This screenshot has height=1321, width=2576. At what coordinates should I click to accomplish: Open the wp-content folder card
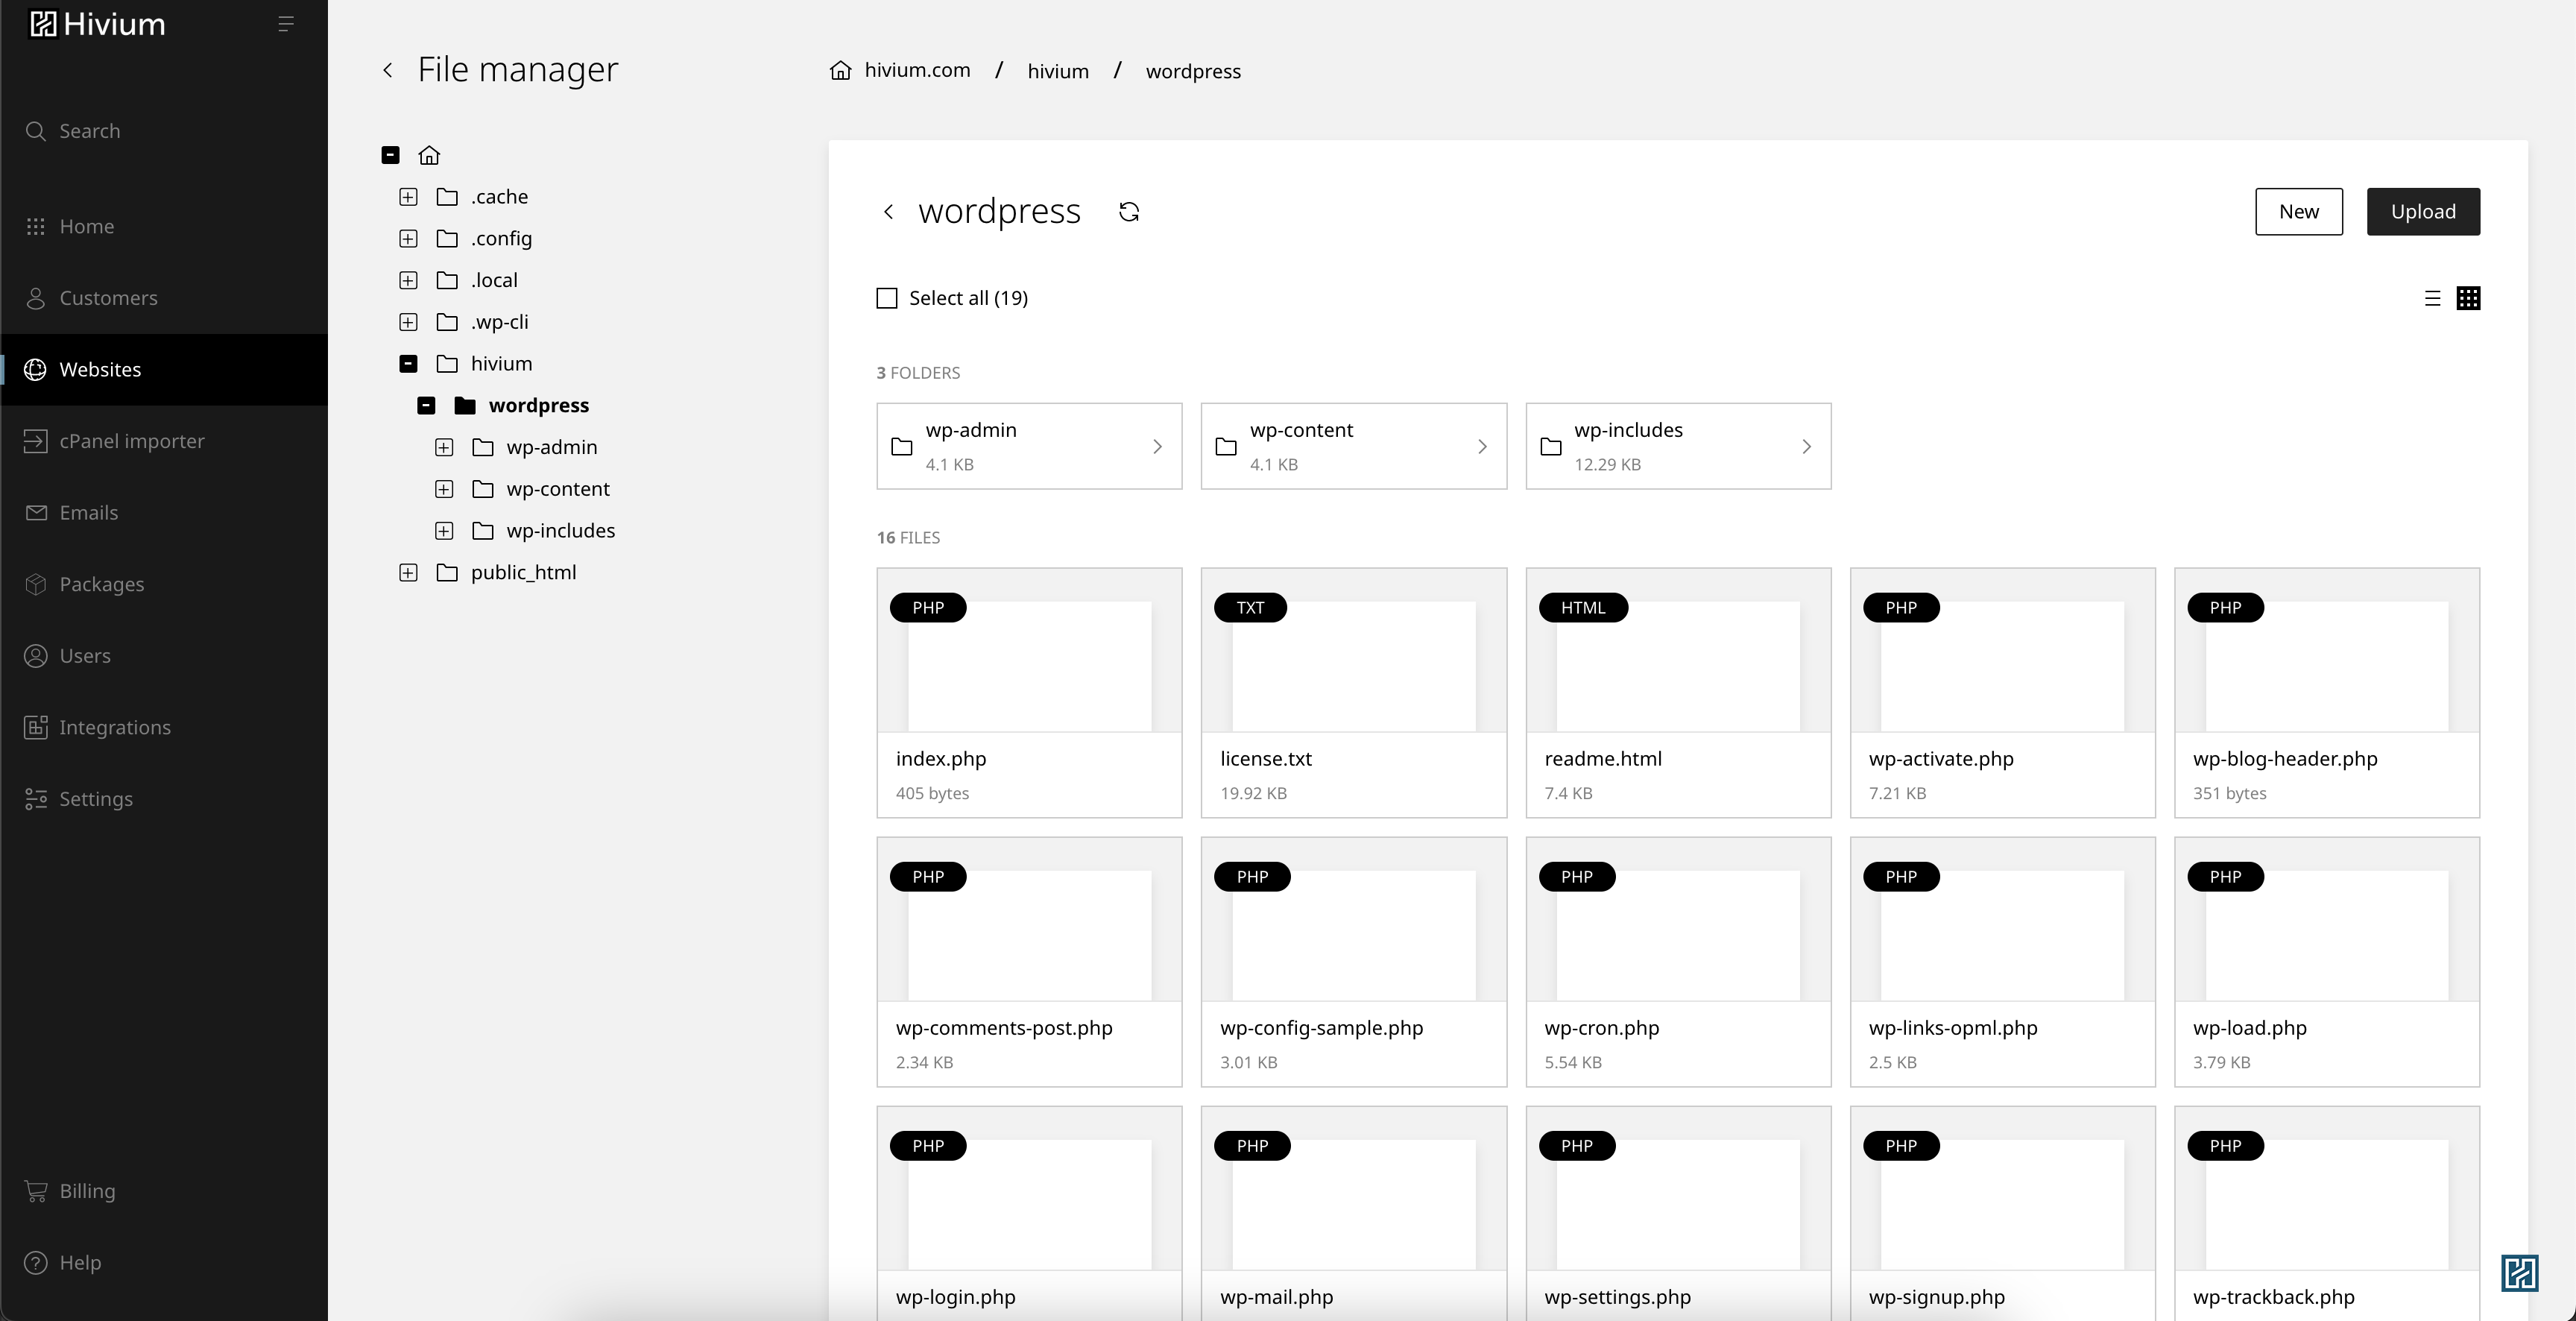pyautogui.click(x=1354, y=446)
